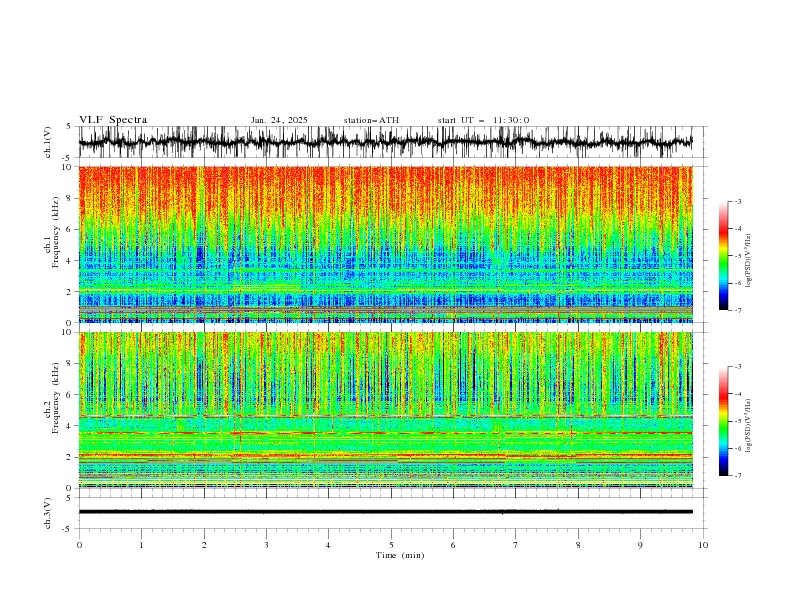The height and width of the screenshot is (612, 792).
Task: Select the date text "Jan. 24, 2025"
Action: click(279, 120)
